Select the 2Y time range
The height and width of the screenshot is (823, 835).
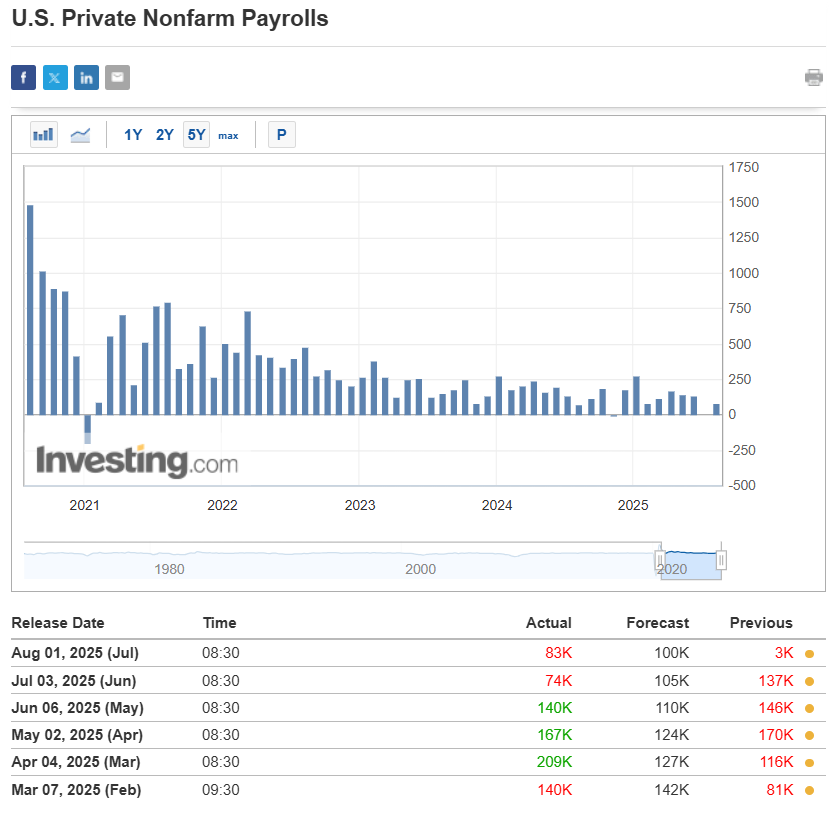pos(165,134)
